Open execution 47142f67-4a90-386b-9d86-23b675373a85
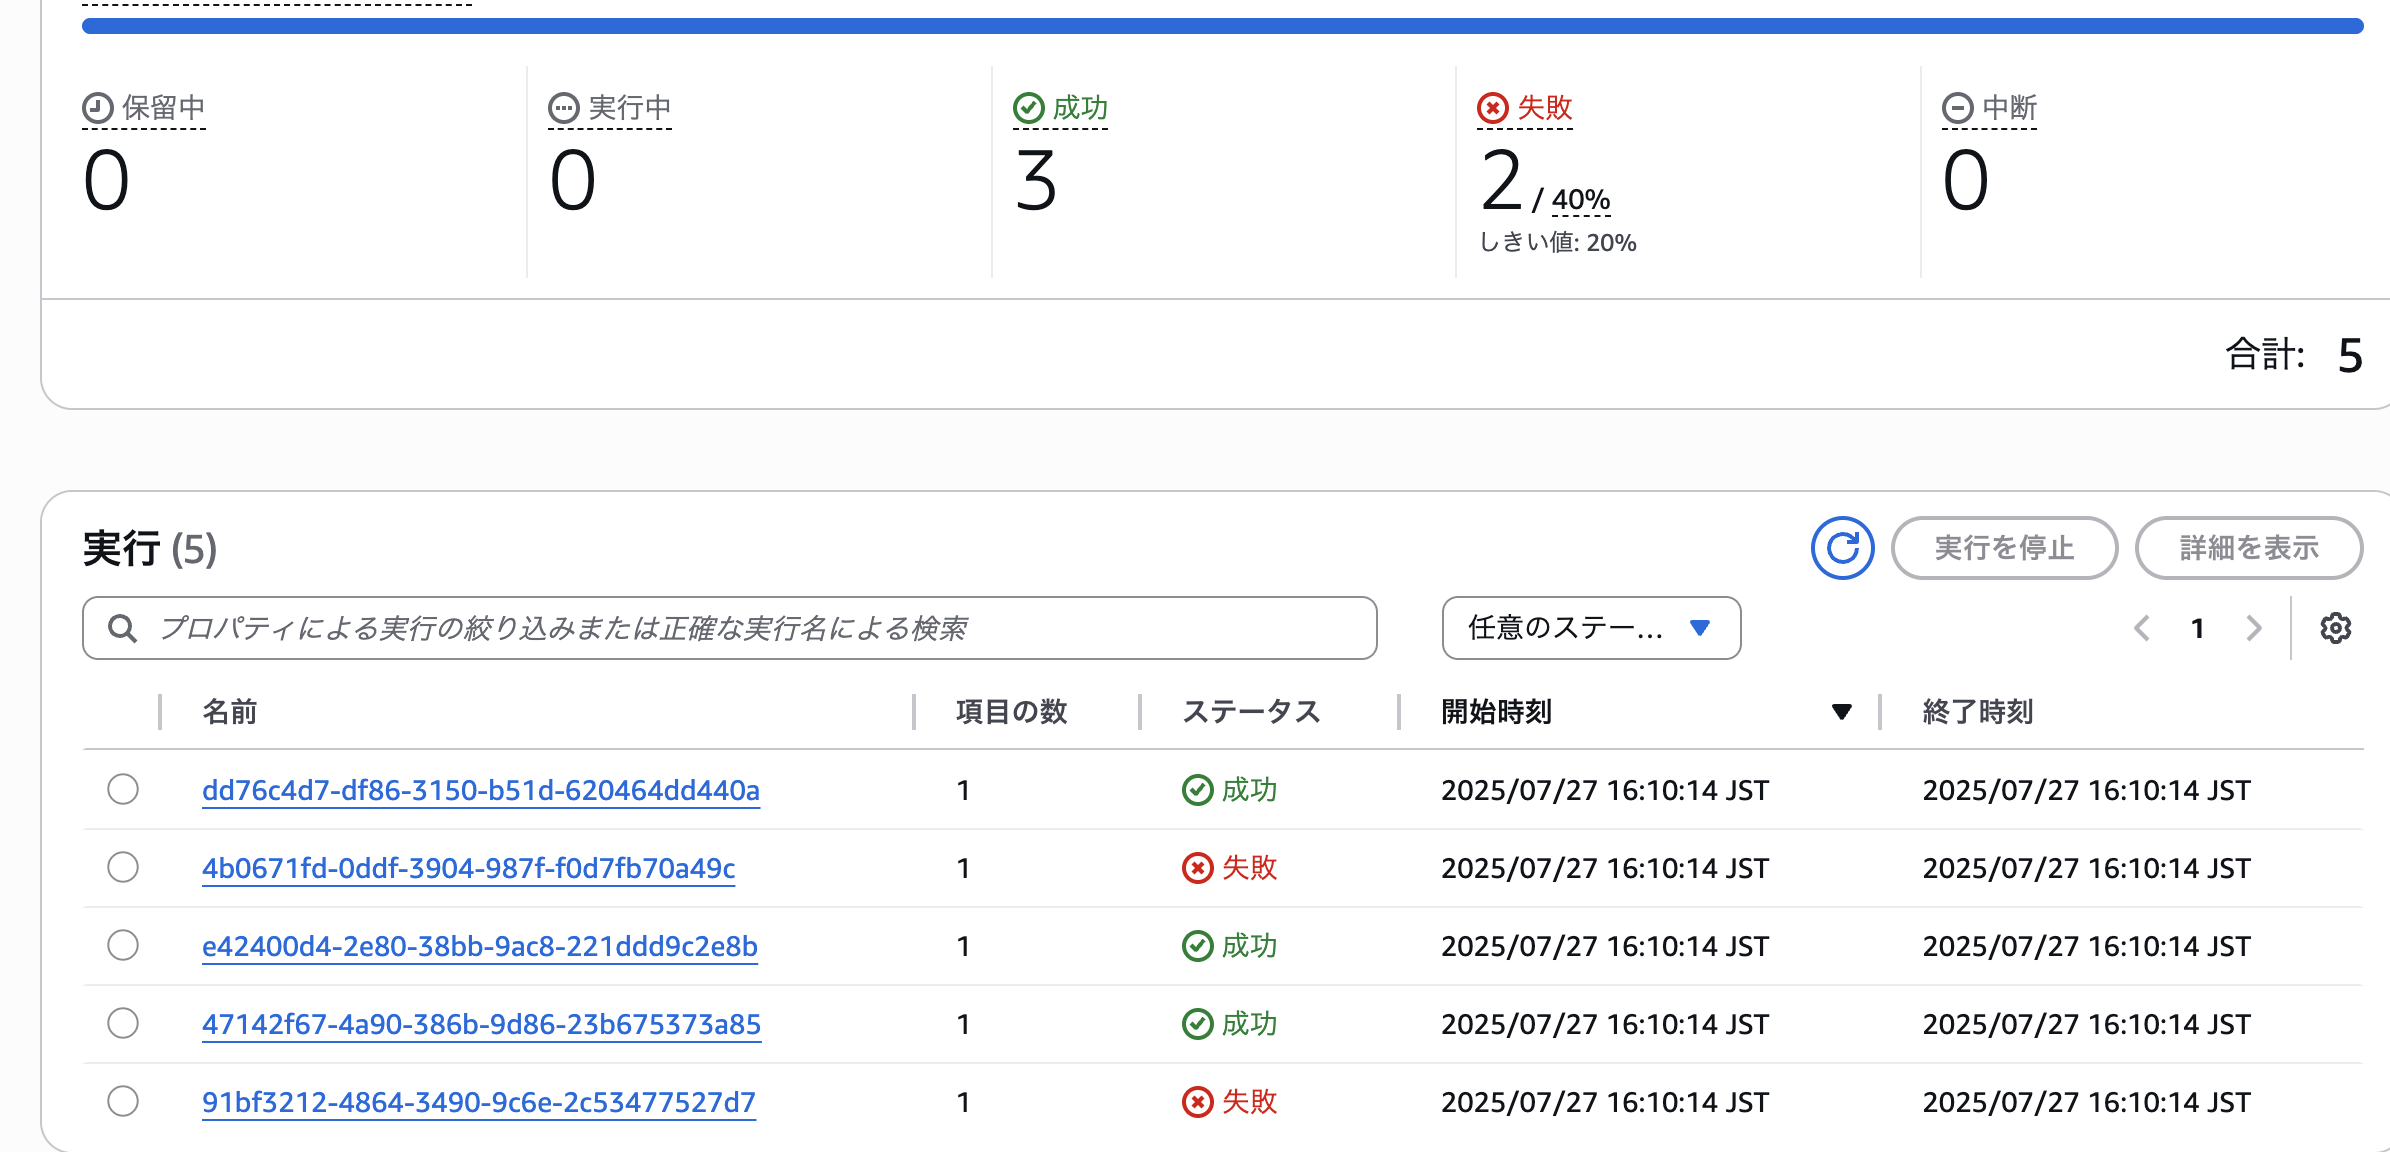2390x1152 pixels. pyautogui.click(x=481, y=1024)
